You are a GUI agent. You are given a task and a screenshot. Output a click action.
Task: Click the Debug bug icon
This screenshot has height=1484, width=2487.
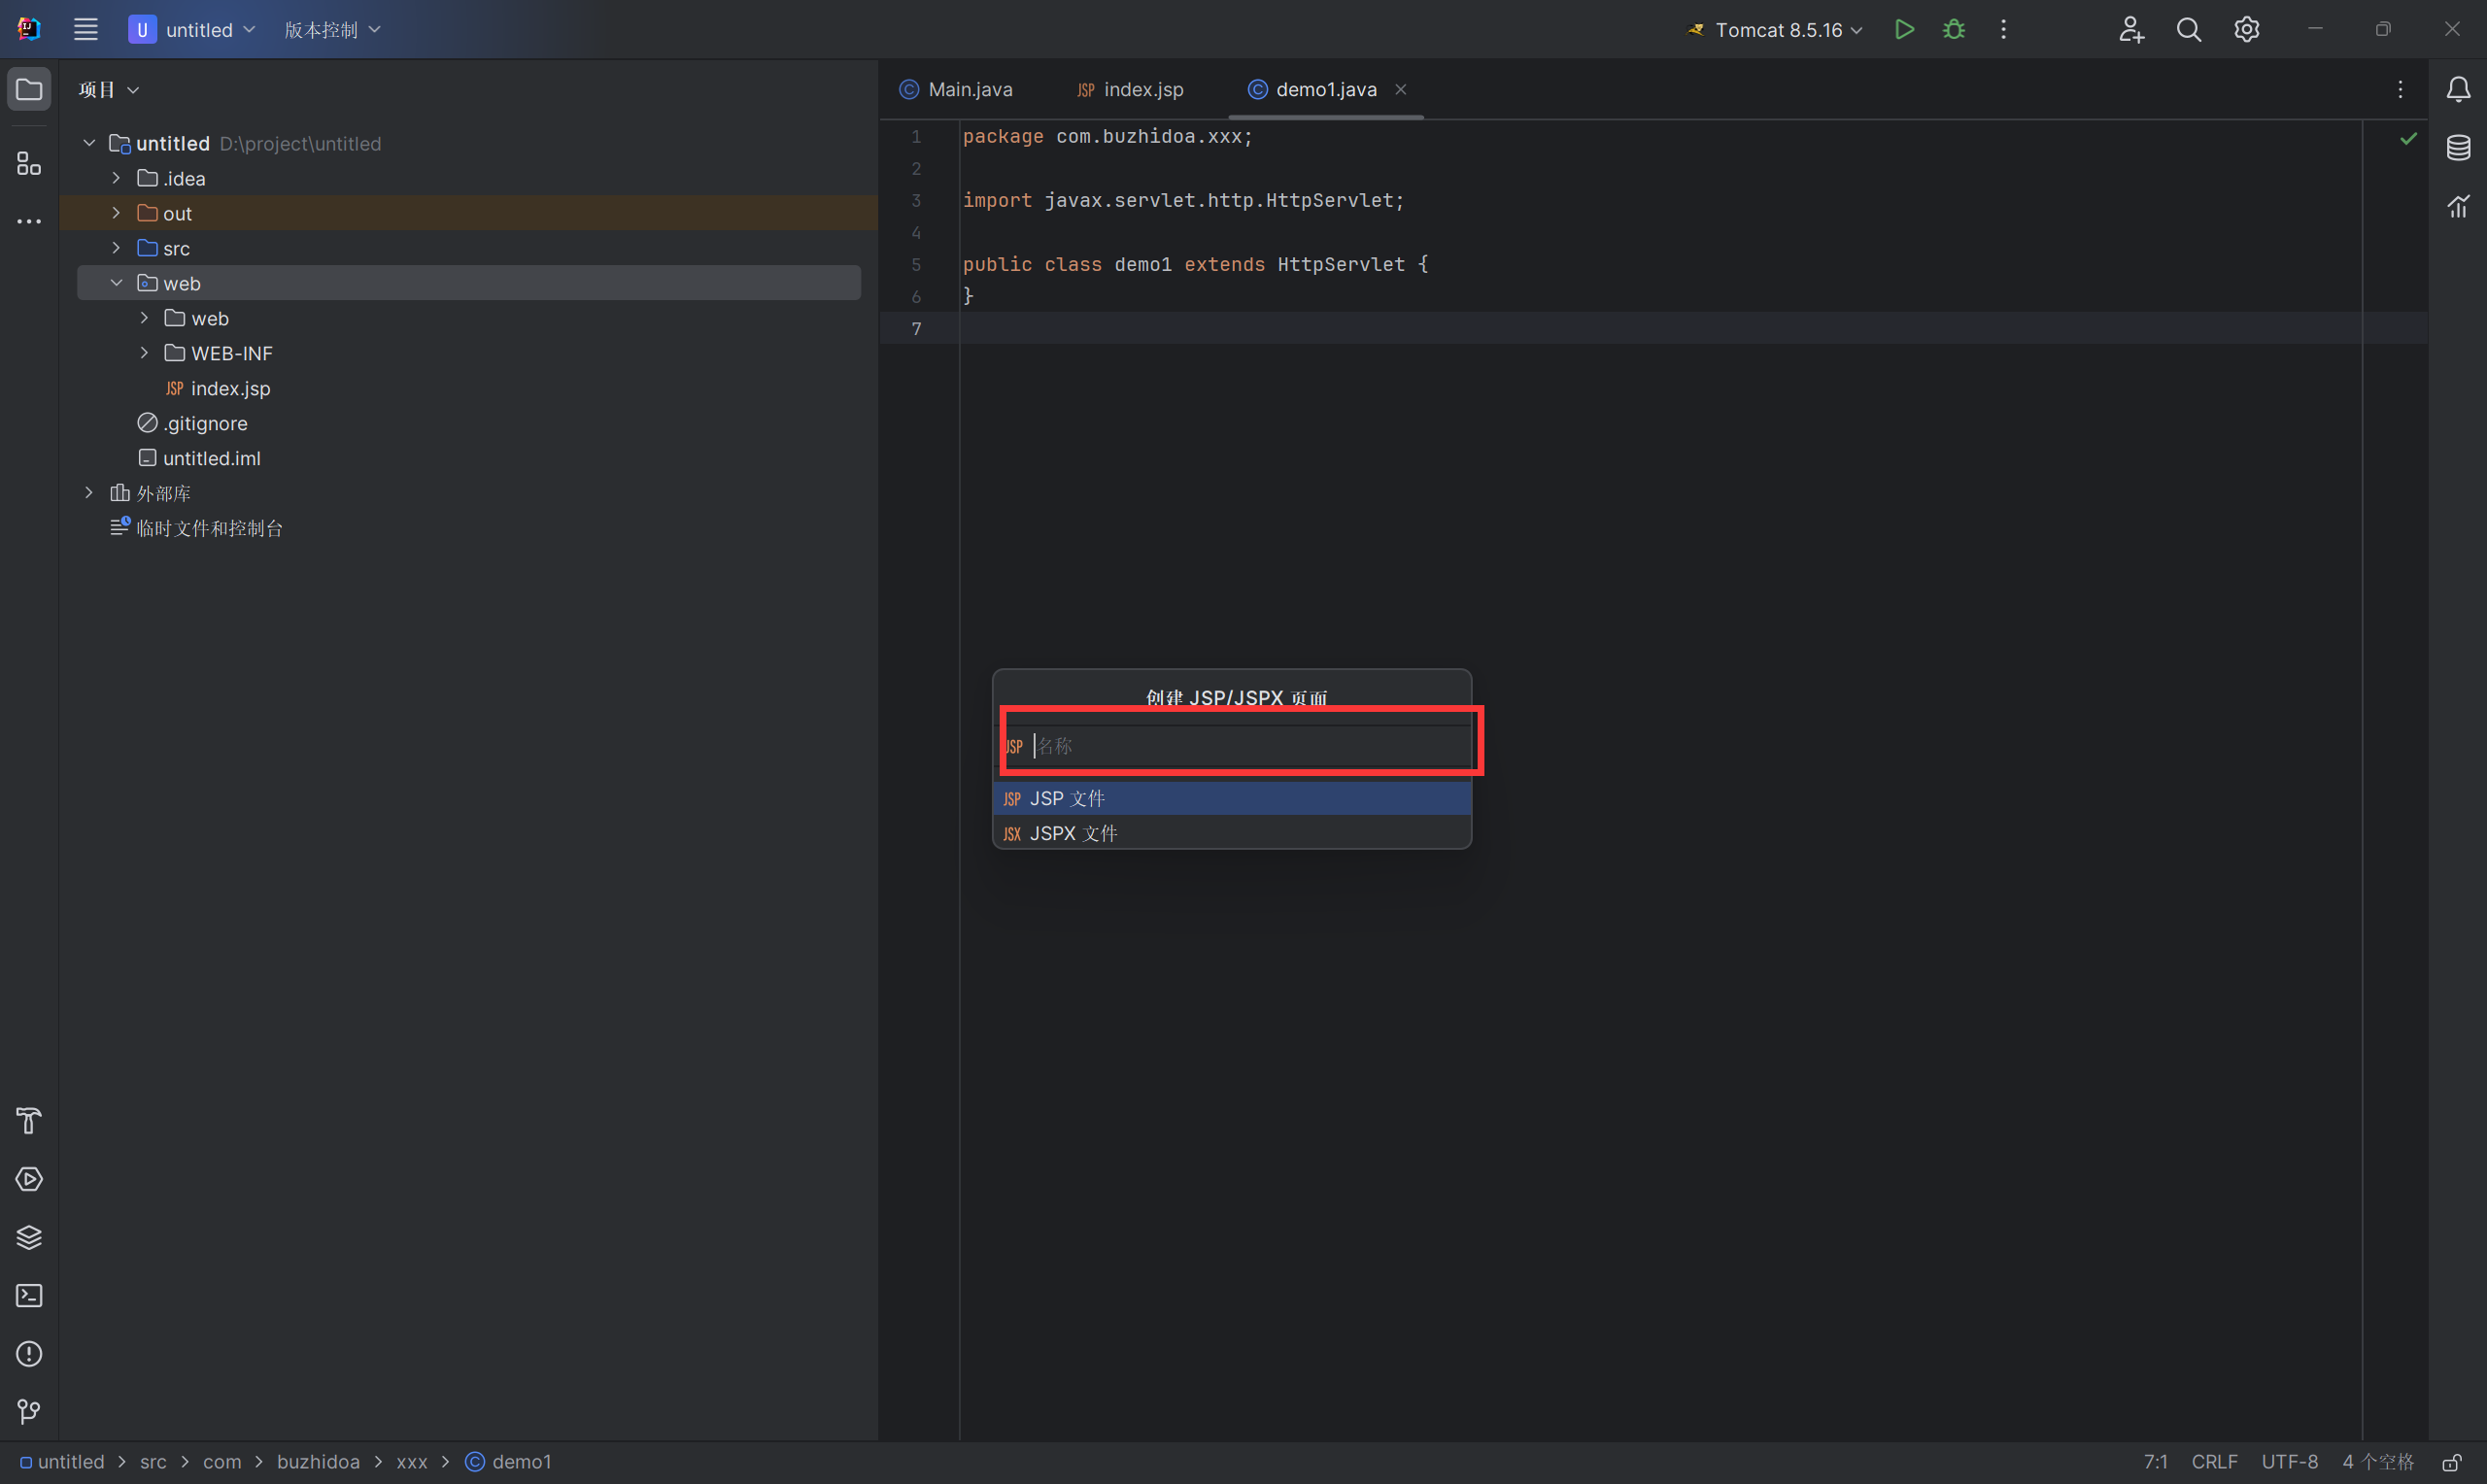1953,30
